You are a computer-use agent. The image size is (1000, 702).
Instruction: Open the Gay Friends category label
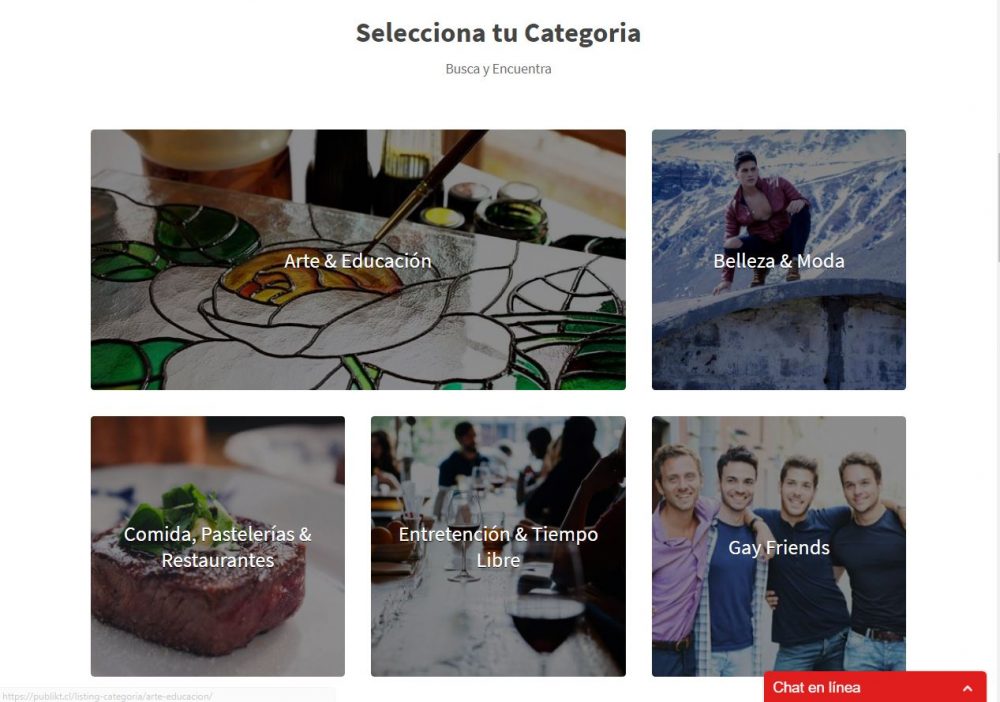(x=779, y=548)
